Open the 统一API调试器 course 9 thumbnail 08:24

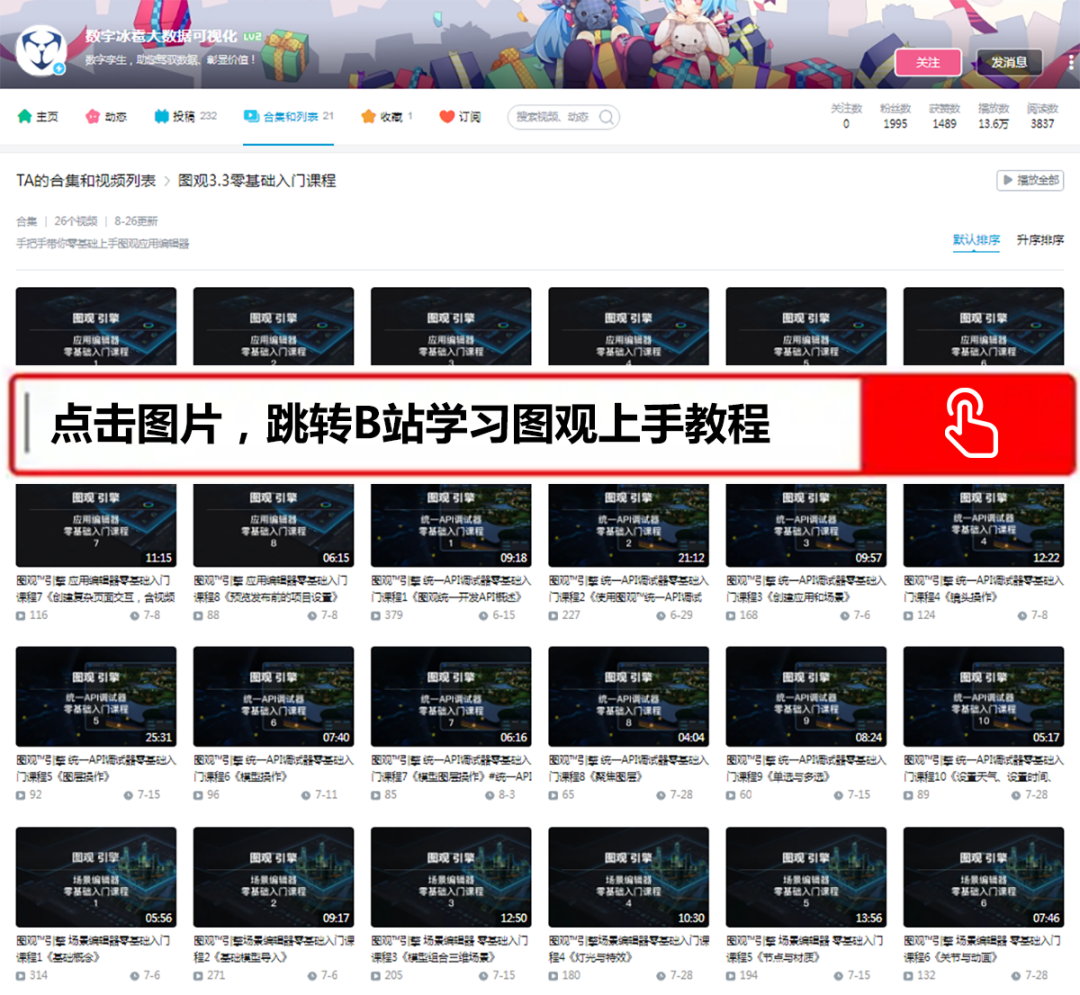coord(806,697)
